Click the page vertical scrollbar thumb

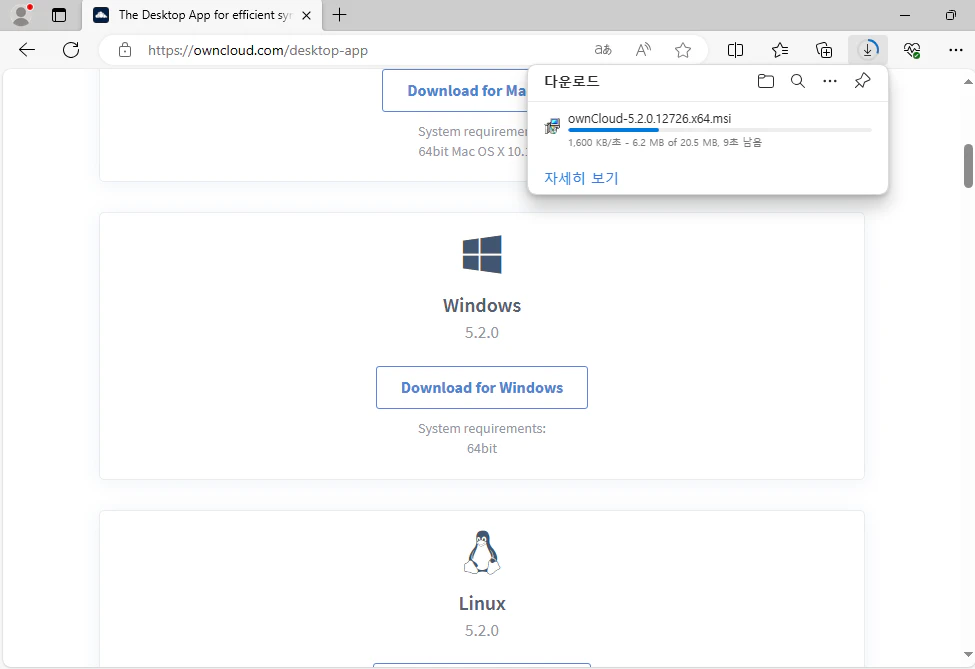click(x=968, y=165)
